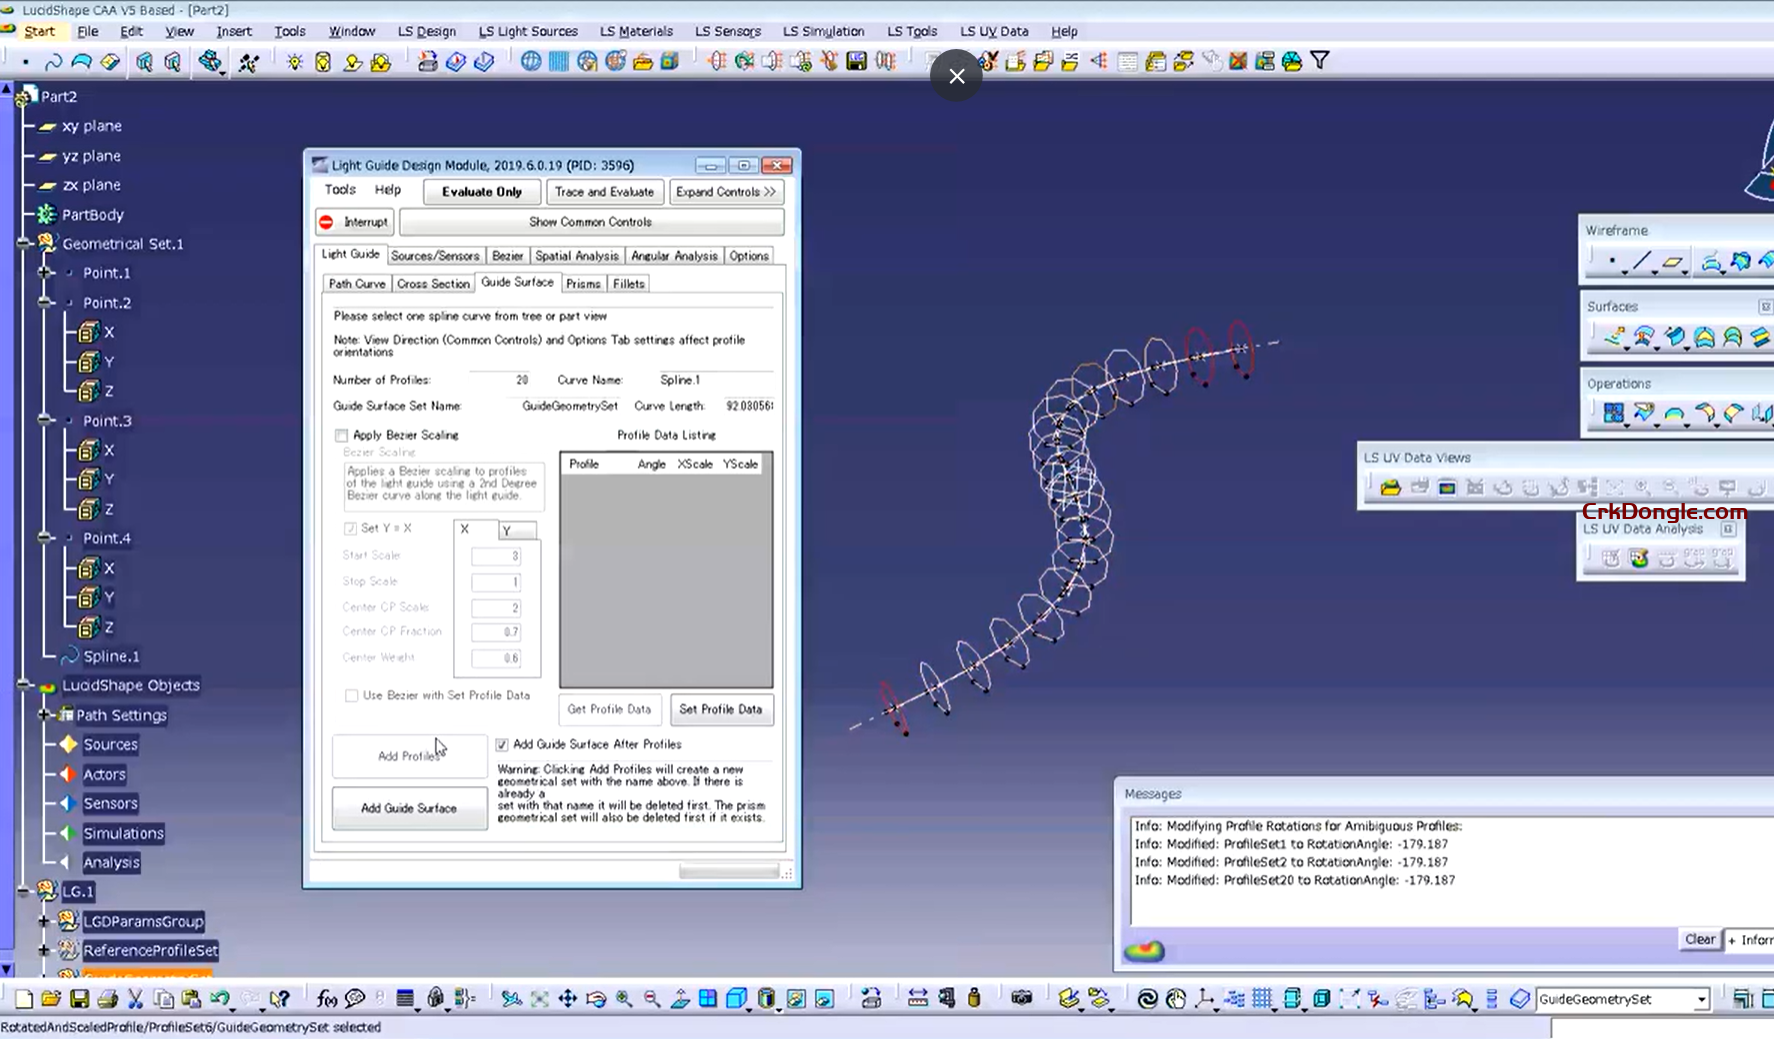Toggle Use Bezier with Set Profile Data

(351, 695)
